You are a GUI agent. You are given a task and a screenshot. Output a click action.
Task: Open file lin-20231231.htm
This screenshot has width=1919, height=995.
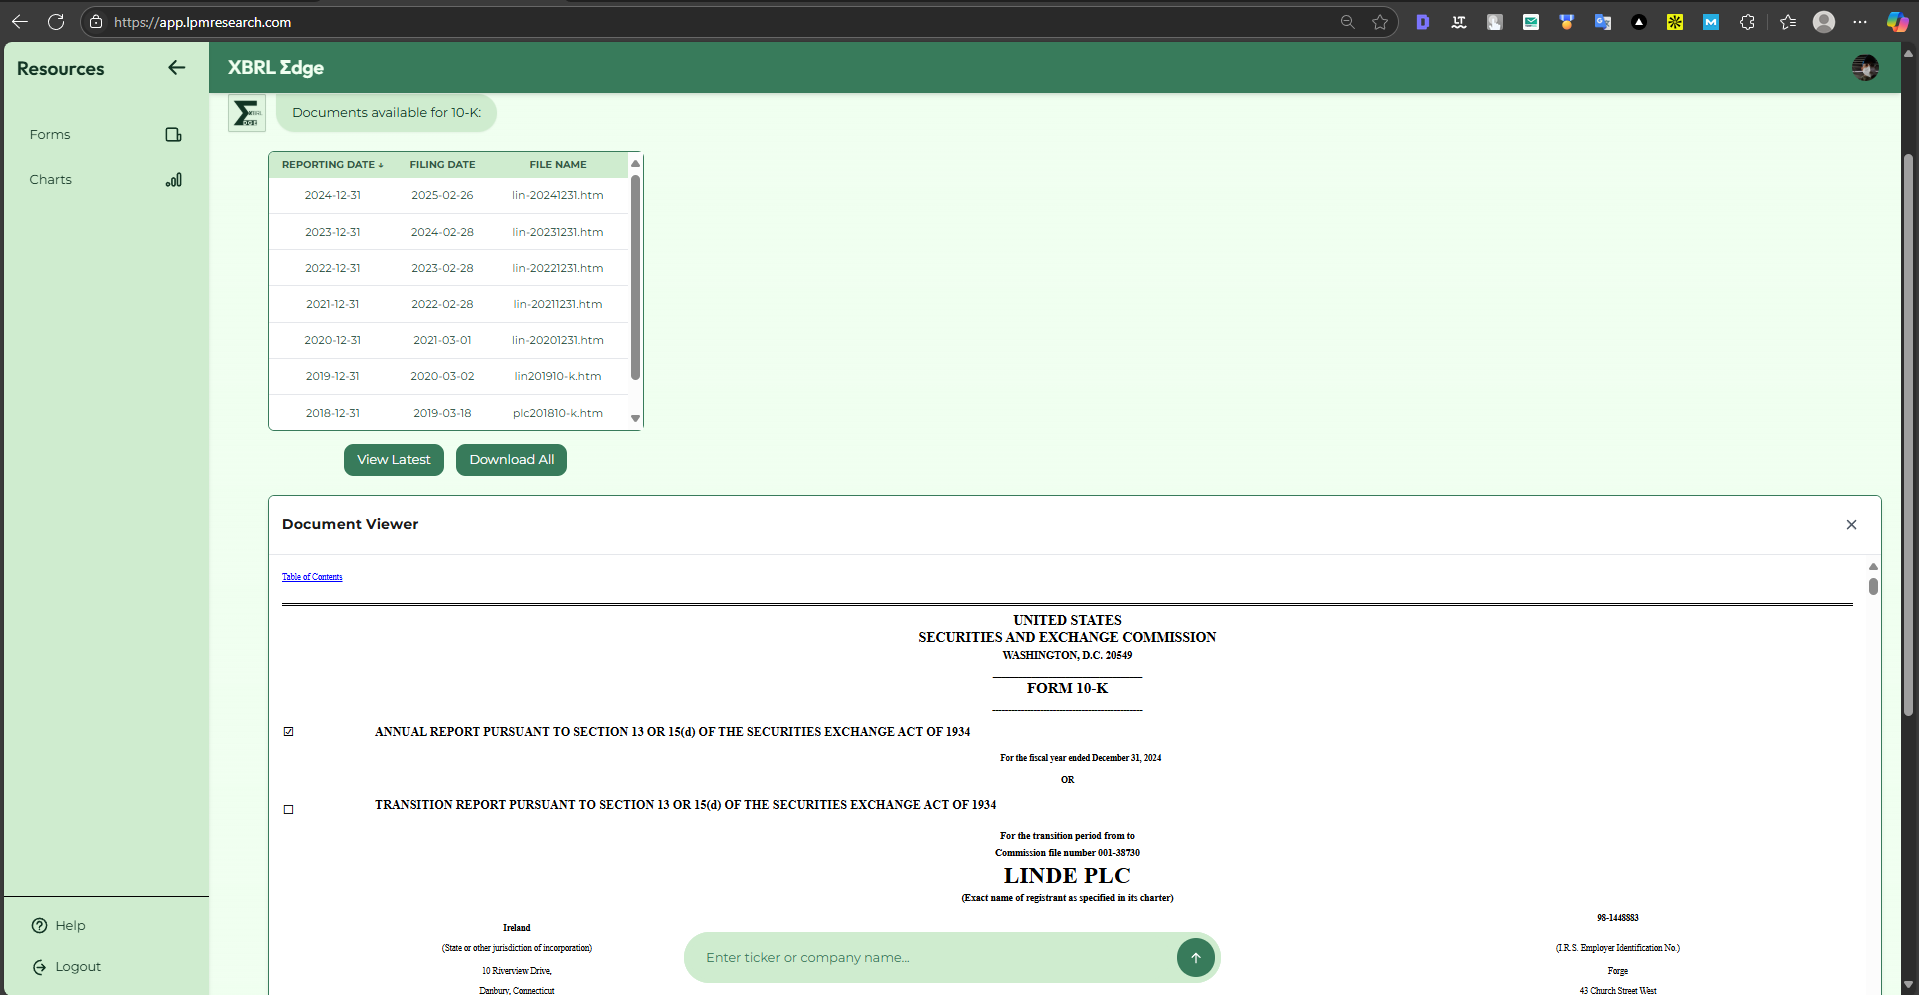558,232
